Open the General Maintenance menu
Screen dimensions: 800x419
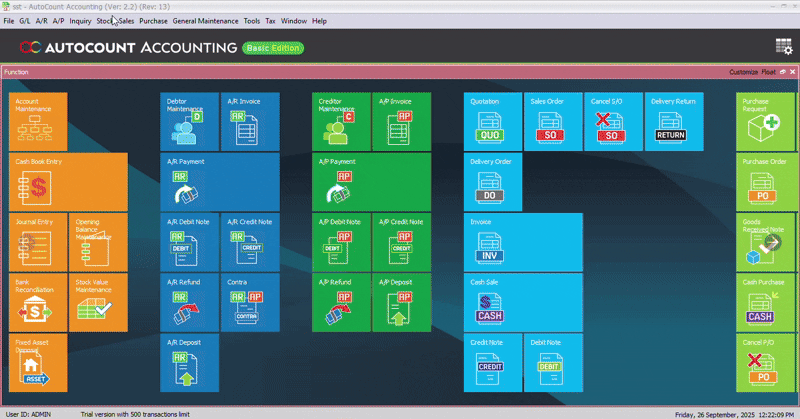pyautogui.click(x=205, y=21)
